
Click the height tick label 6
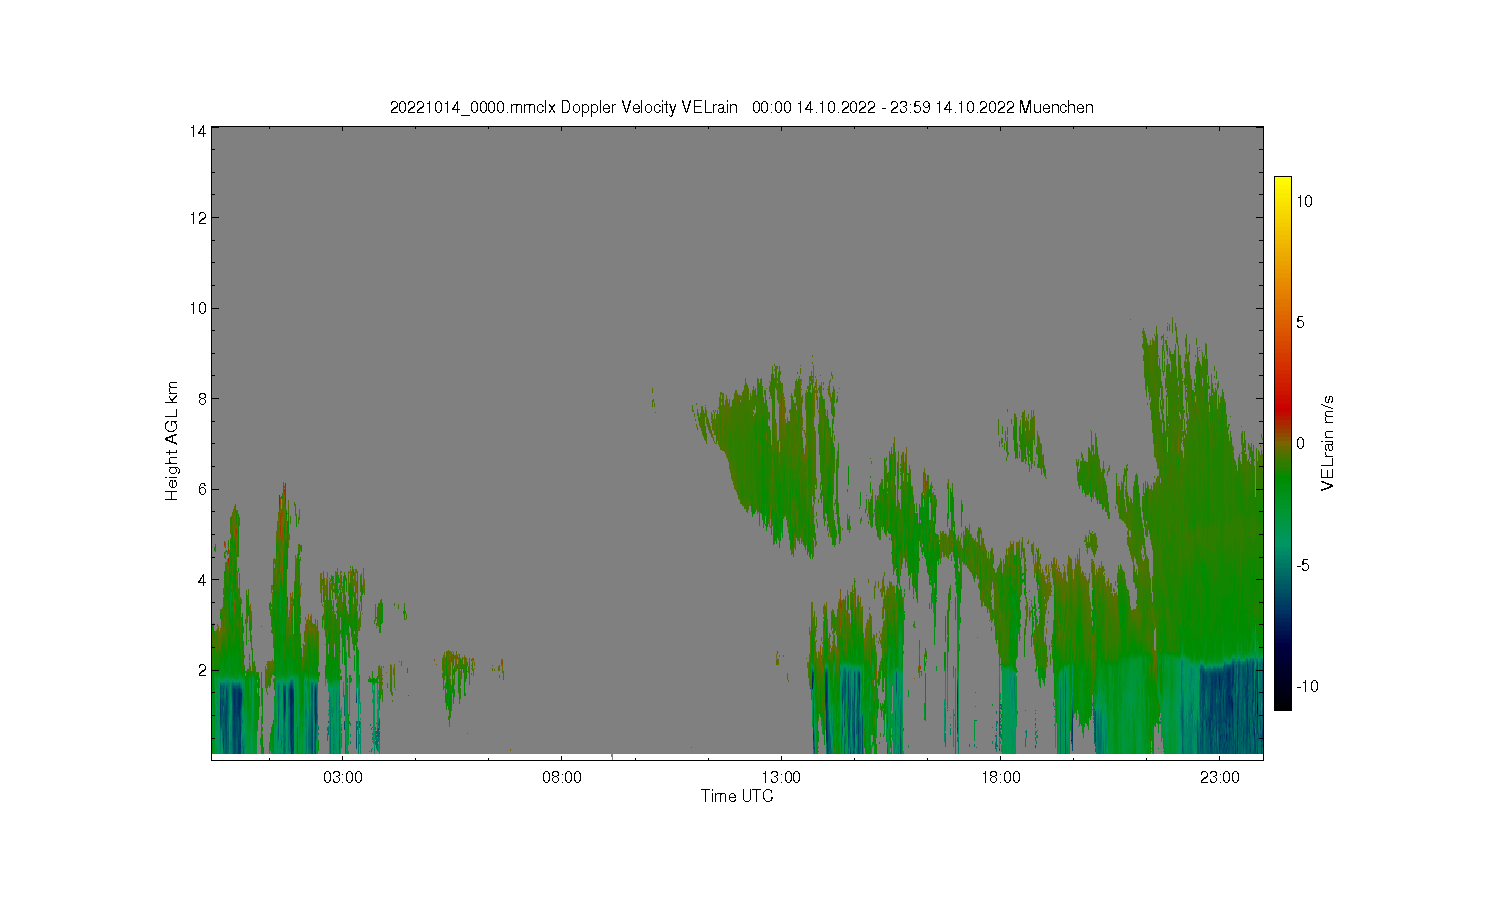pyautogui.click(x=202, y=489)
